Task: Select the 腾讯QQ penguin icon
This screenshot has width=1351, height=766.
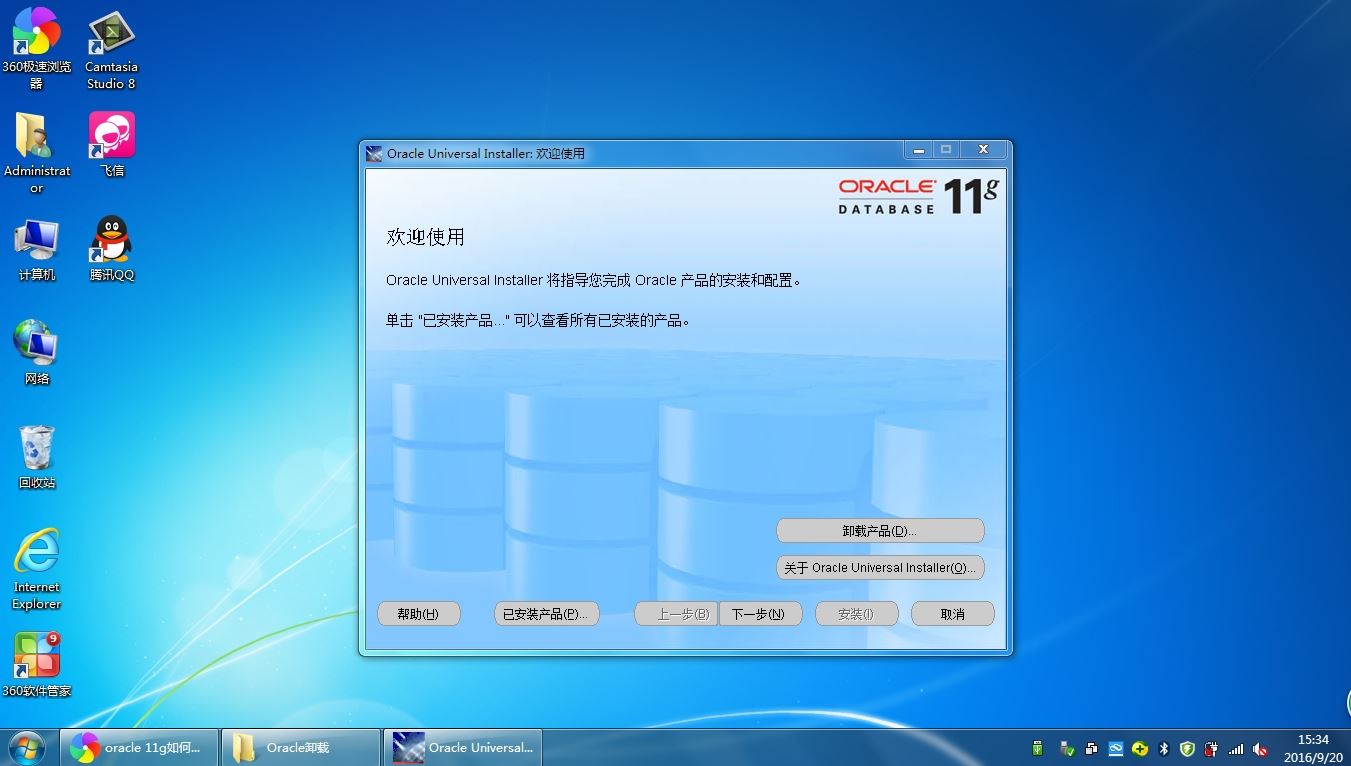Action: [x=111, y=248]
